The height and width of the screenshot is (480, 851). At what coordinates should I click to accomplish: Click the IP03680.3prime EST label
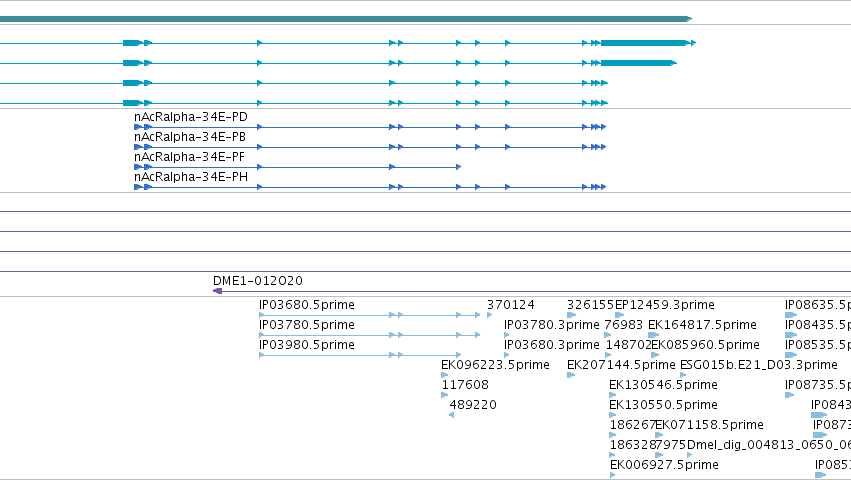pyautogui.click(x=552, y=345)
